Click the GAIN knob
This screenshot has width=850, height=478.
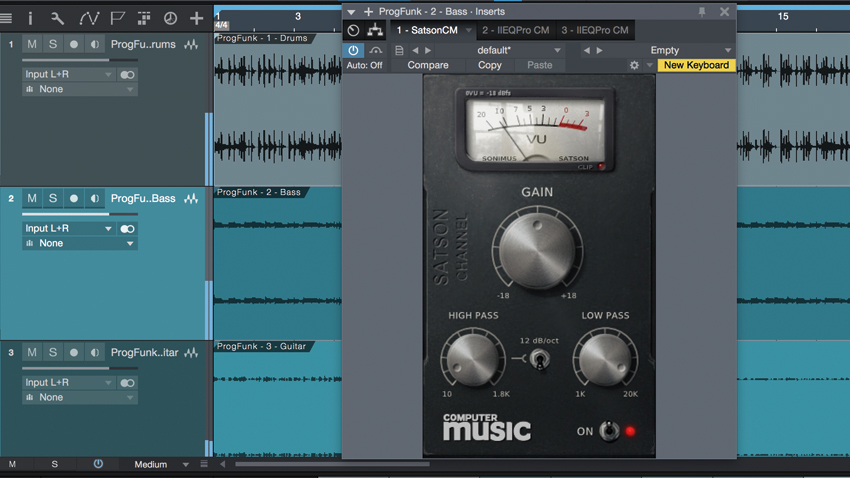(x=537, y=250)
